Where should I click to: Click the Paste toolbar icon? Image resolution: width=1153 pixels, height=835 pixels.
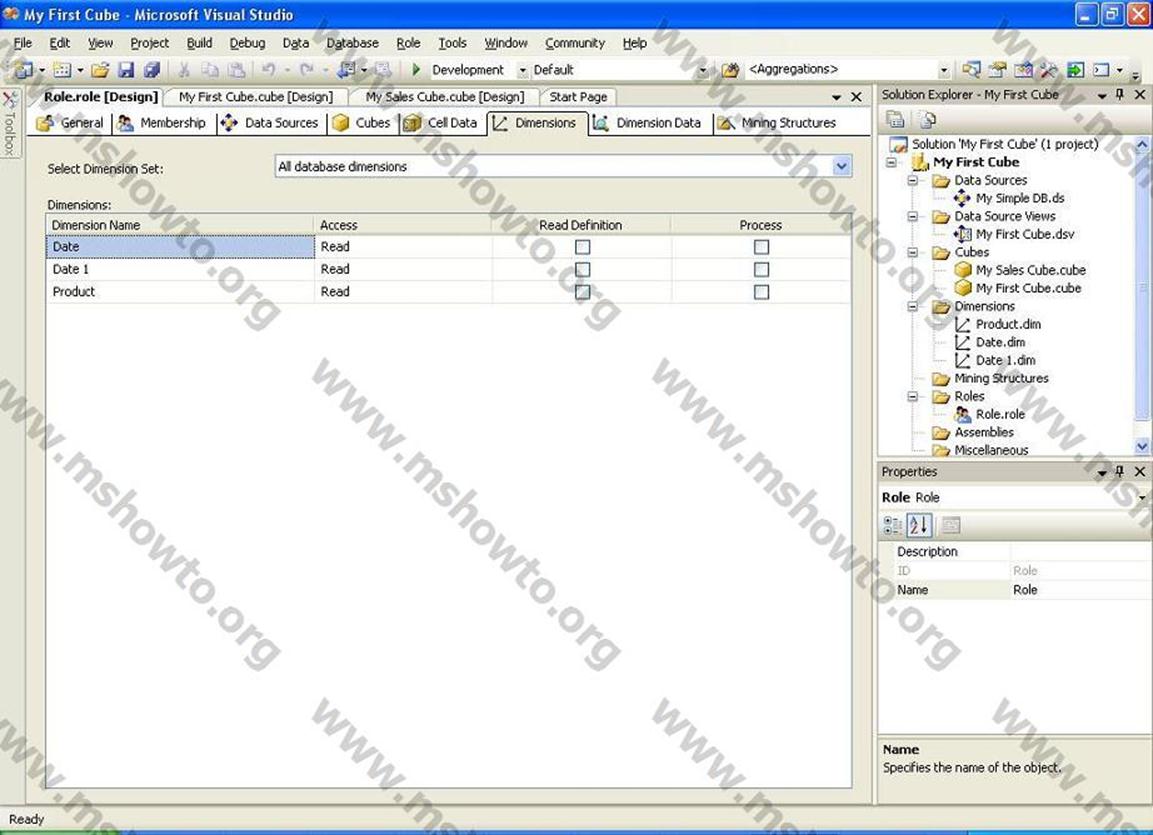pyautogui.click(x=236, y=70)
